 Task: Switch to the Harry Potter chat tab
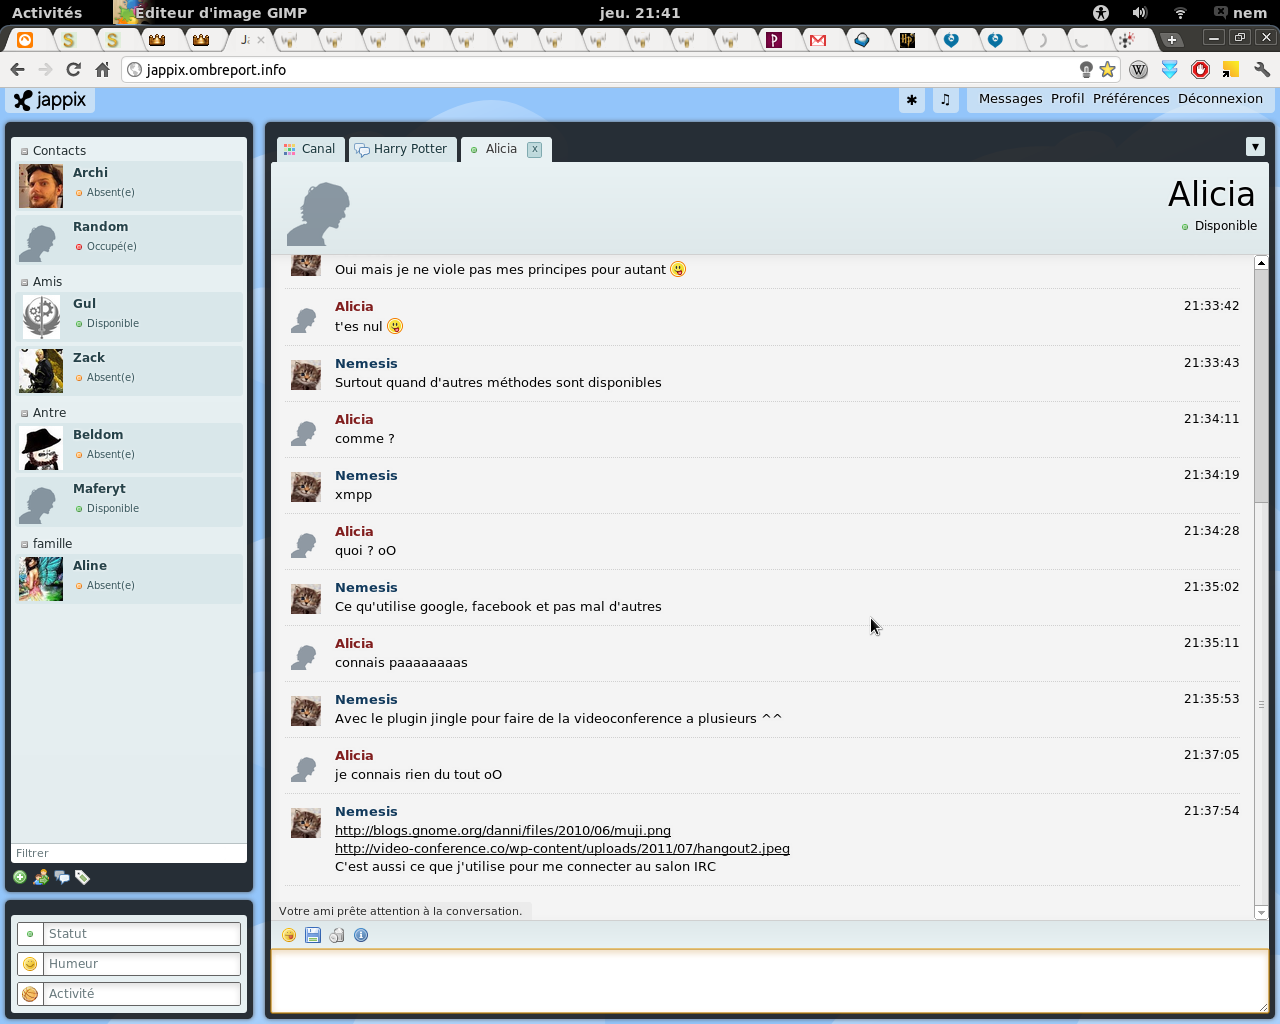402,149
